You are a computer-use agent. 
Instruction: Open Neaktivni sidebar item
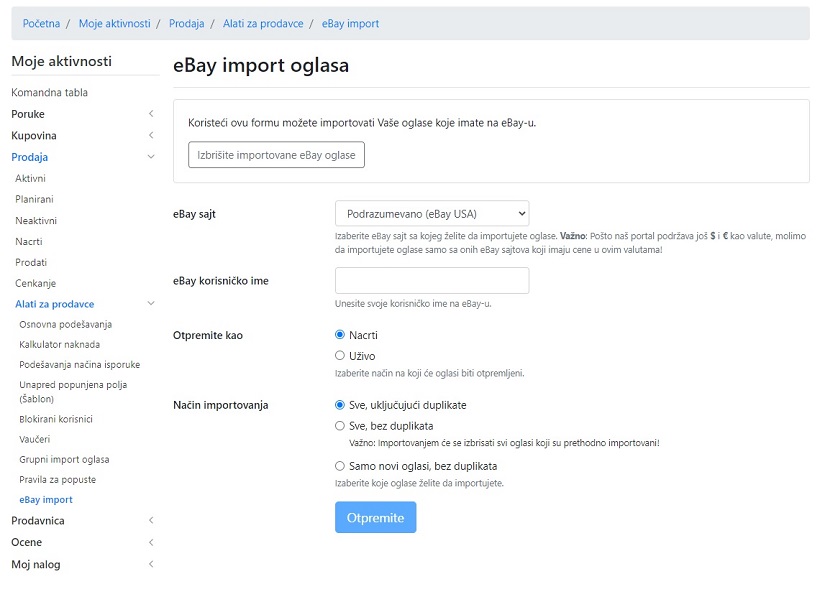(x=36, y=220)
